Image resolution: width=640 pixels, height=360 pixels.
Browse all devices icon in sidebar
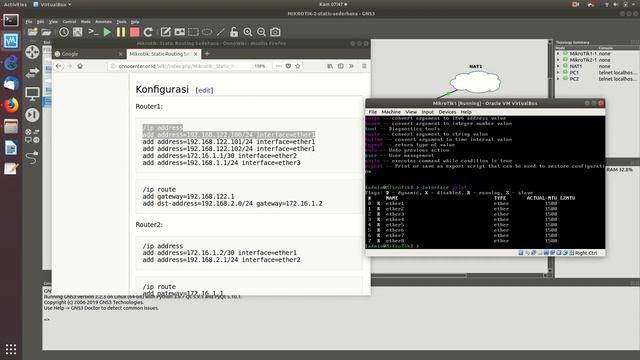(32, 136)
